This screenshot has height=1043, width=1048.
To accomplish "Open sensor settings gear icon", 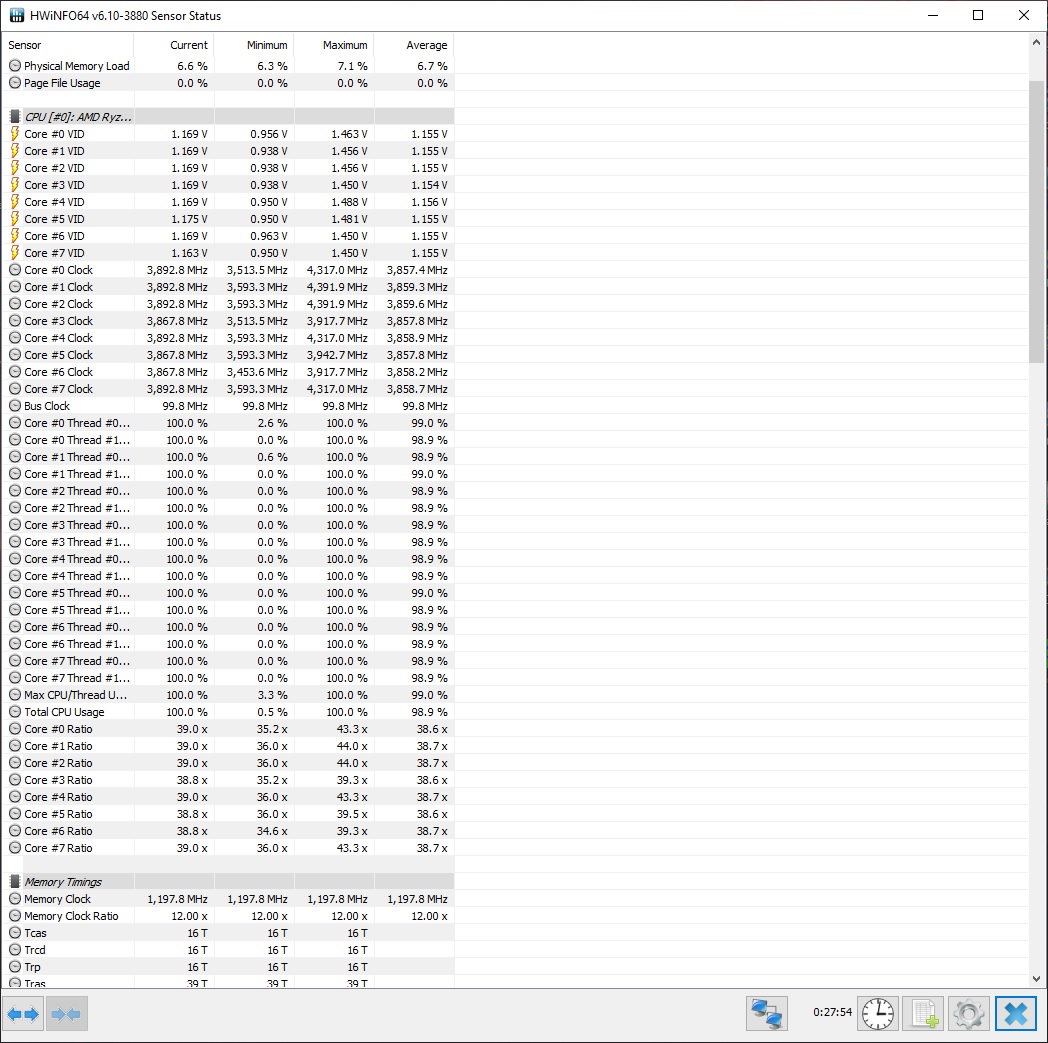I will click(x=969, y=1014).
